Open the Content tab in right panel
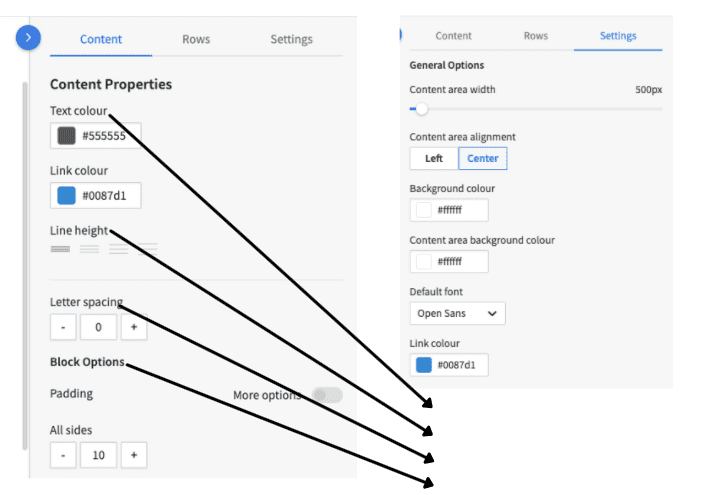717x495 pixels. [453, 36]
